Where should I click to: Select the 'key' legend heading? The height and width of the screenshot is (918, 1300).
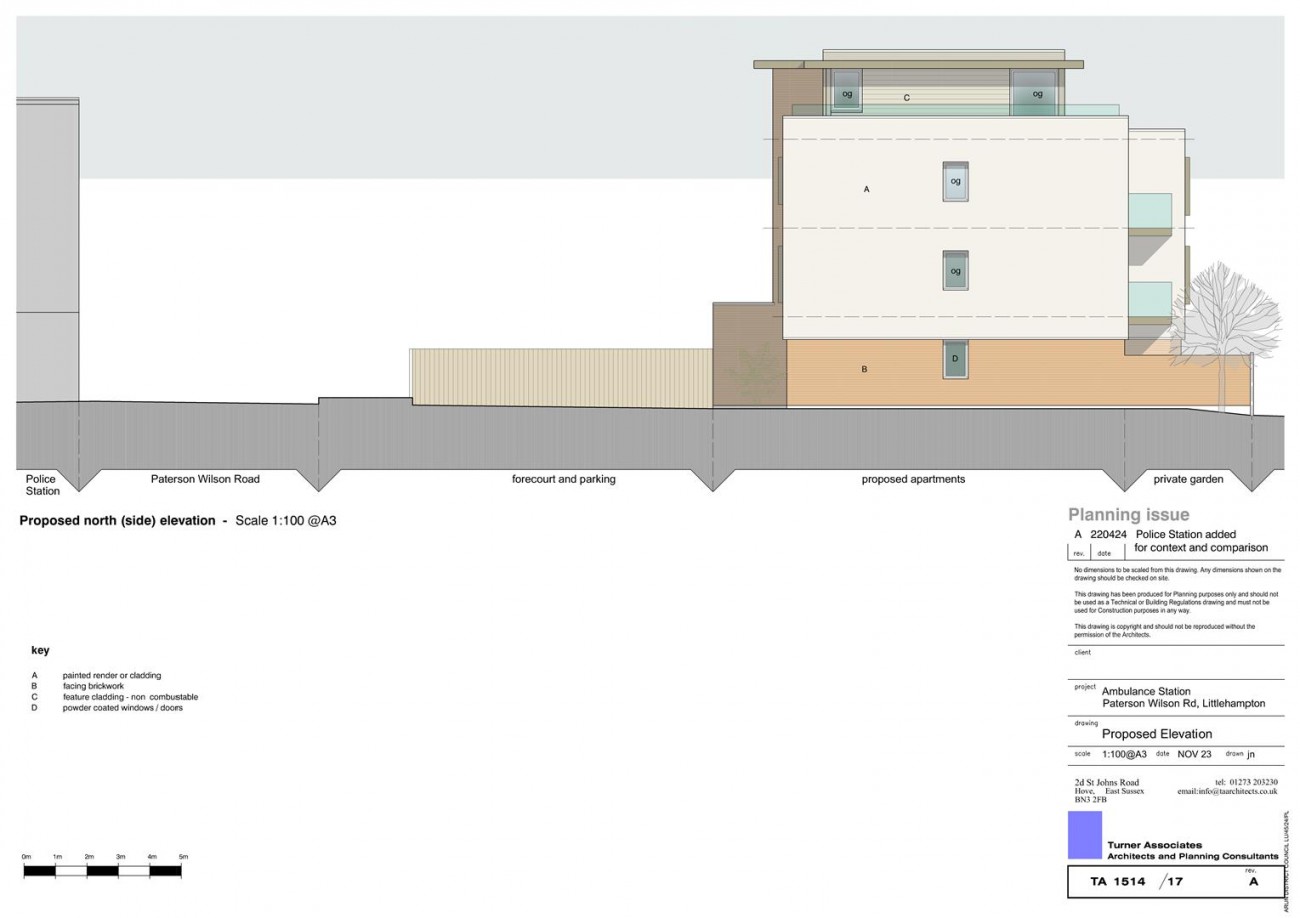point(41,649)
